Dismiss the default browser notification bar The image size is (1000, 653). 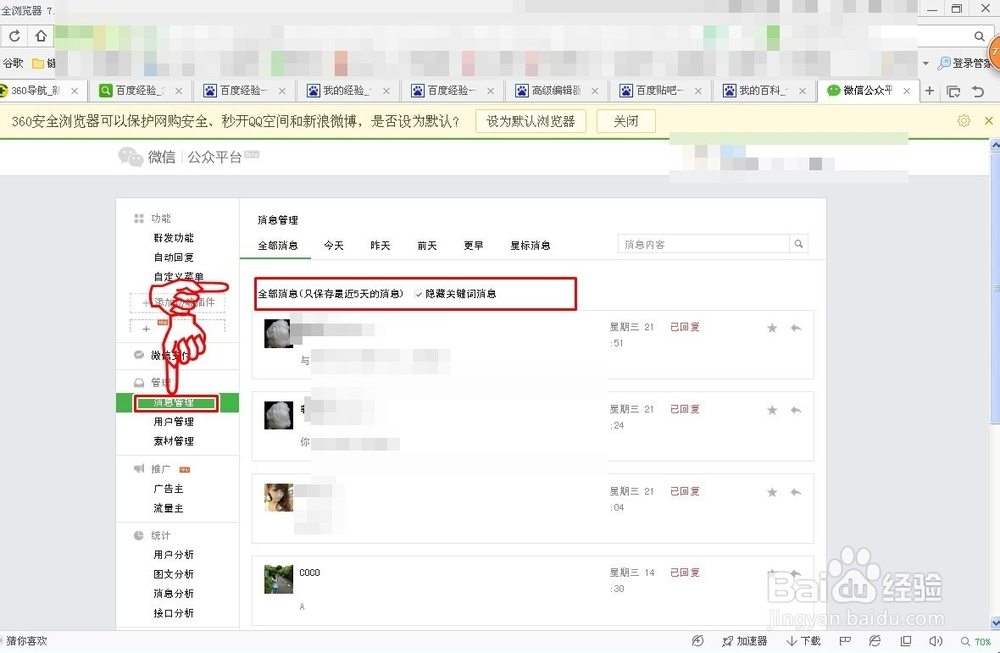pos(989,121)
